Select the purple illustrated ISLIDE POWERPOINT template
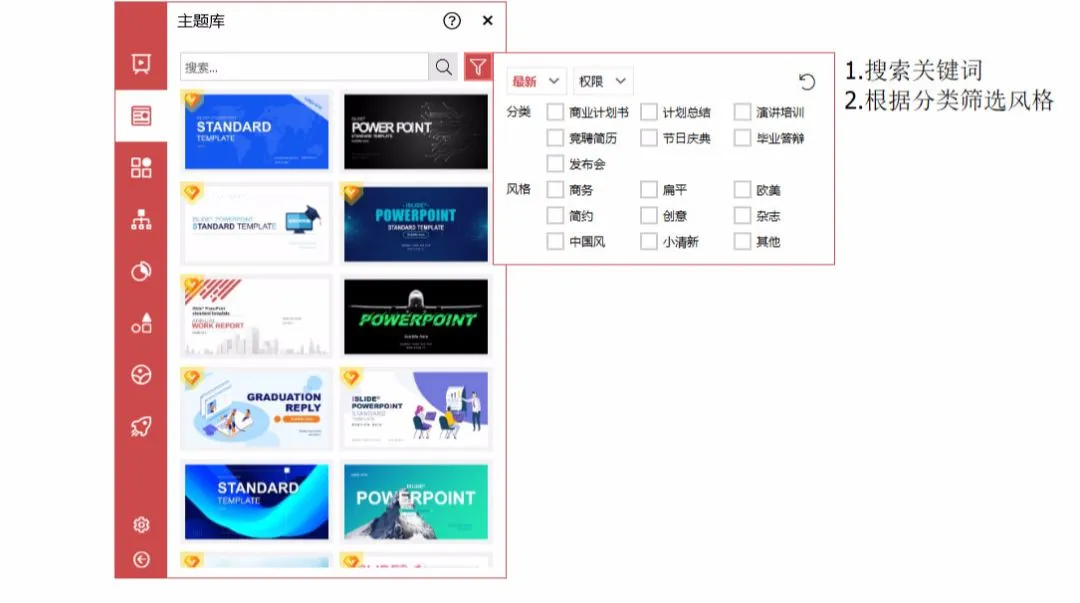The width and height of the screenshot is (1080, 603). point(416,409)
